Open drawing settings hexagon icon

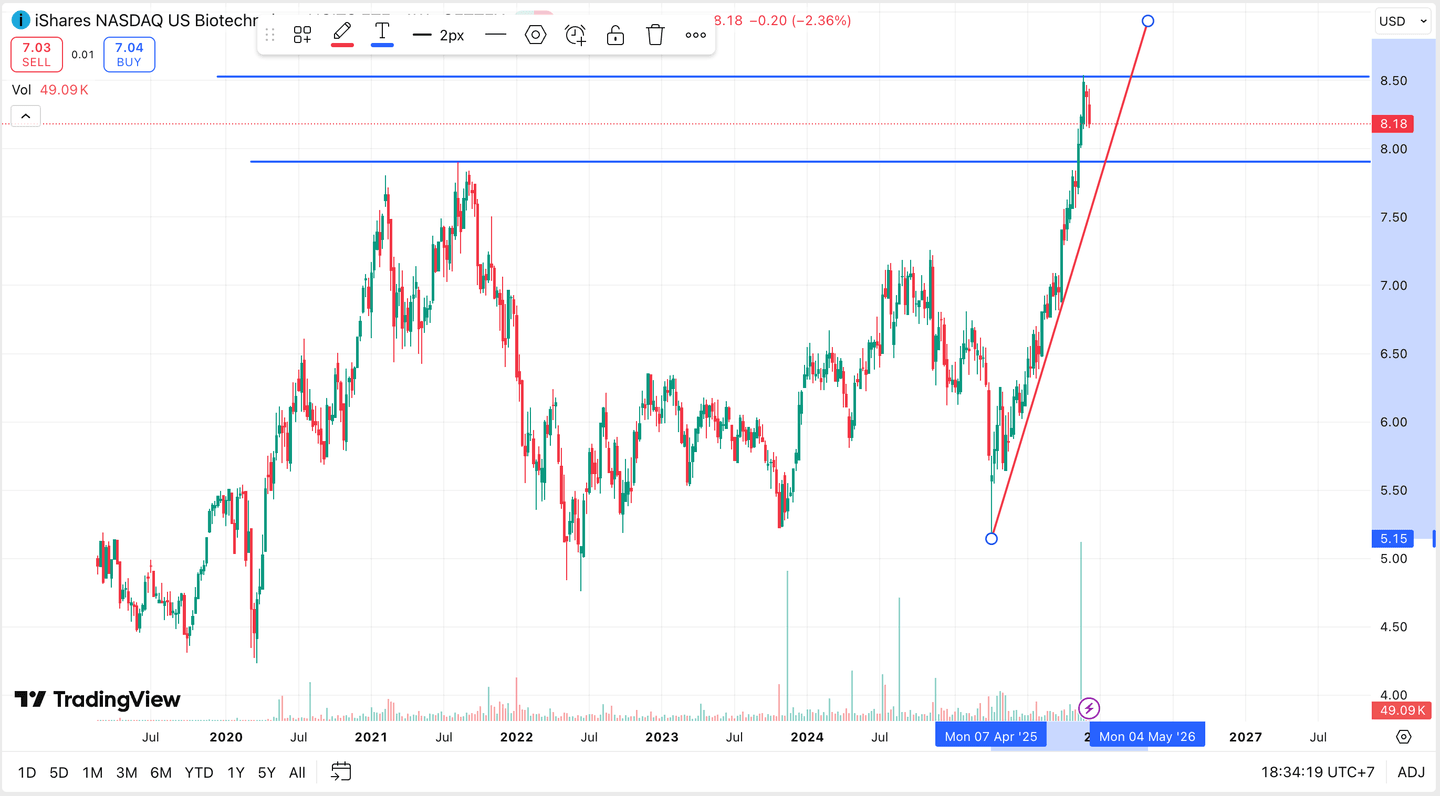click(x=536, y=35)
